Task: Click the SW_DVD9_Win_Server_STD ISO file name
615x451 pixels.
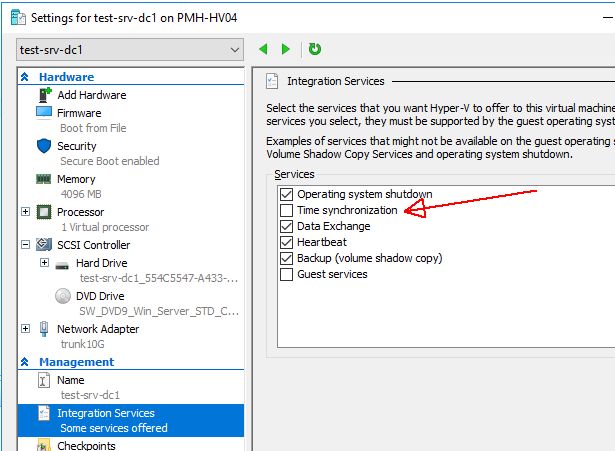Action: 159,311
